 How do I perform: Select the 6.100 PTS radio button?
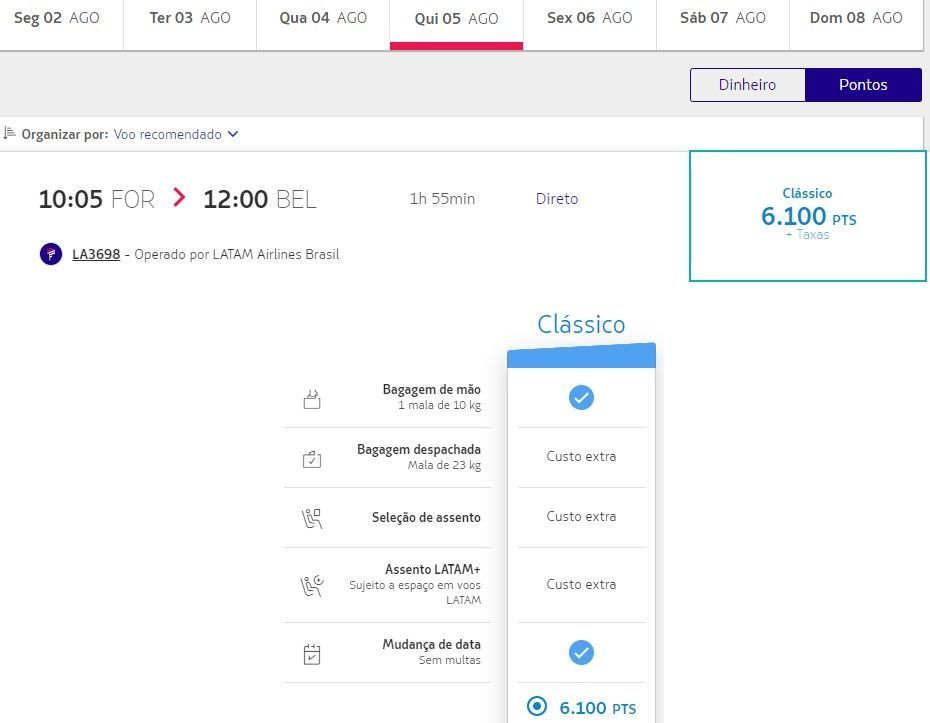tap(537, 706)
